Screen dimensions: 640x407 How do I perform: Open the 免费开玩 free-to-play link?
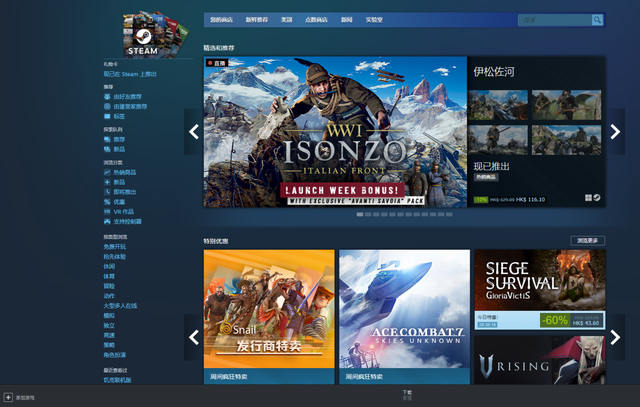coord(116,246)
